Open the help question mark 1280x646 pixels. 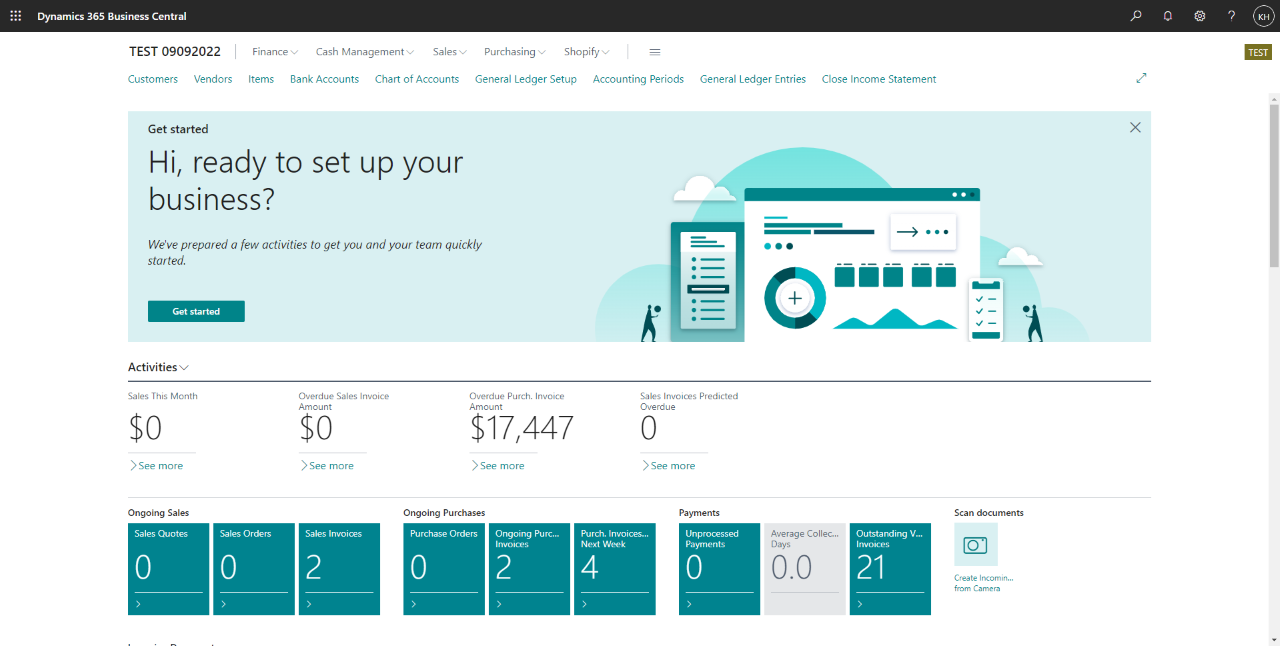point(1232,16)
